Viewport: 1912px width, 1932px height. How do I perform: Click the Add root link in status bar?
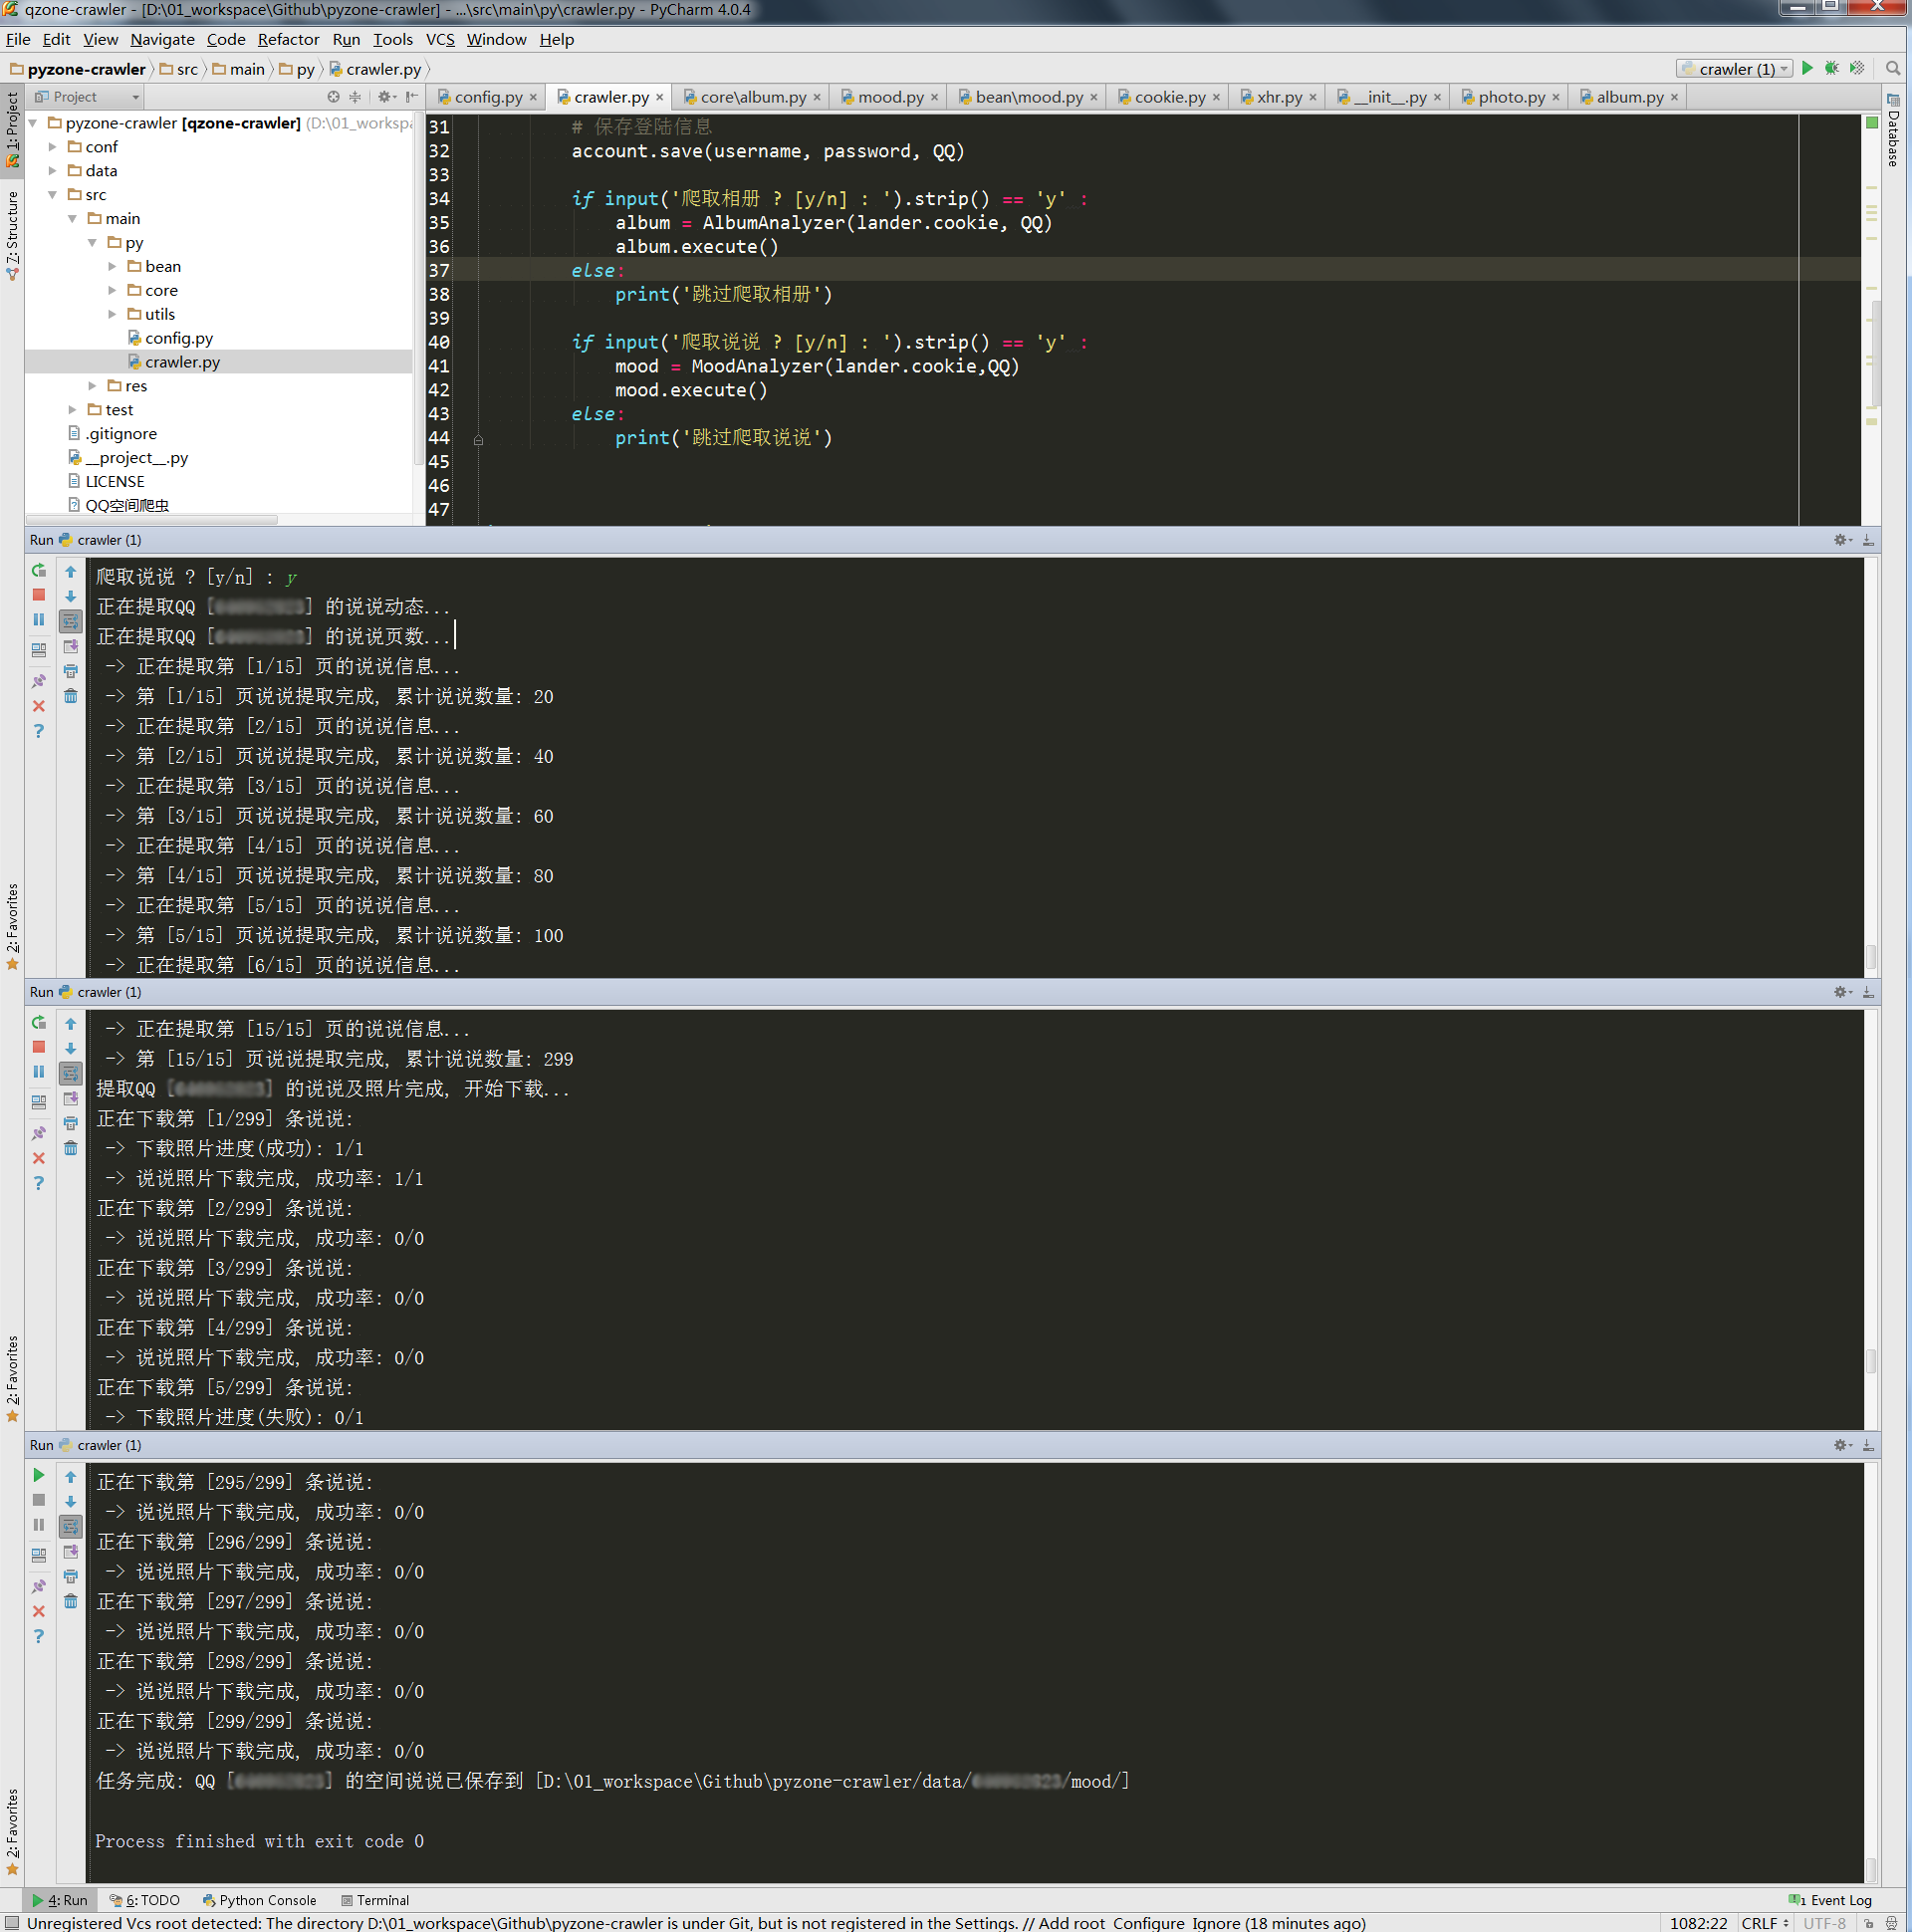(x=1071, y=1922)
